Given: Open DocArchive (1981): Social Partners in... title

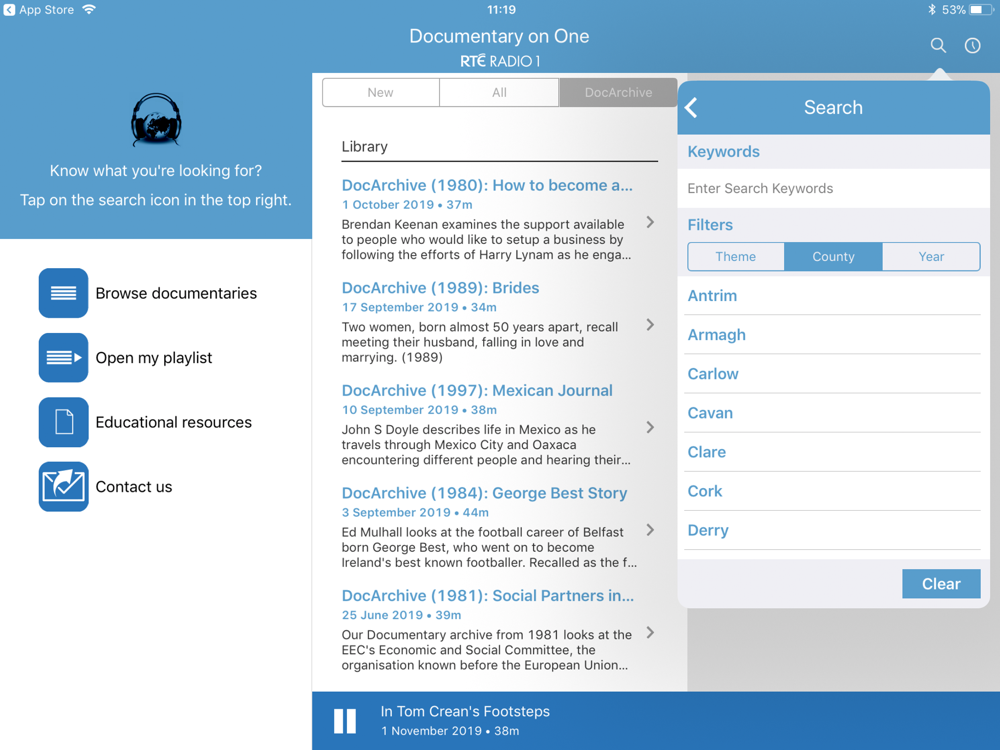Looking at the screenshot, I should tap(488, 596).
